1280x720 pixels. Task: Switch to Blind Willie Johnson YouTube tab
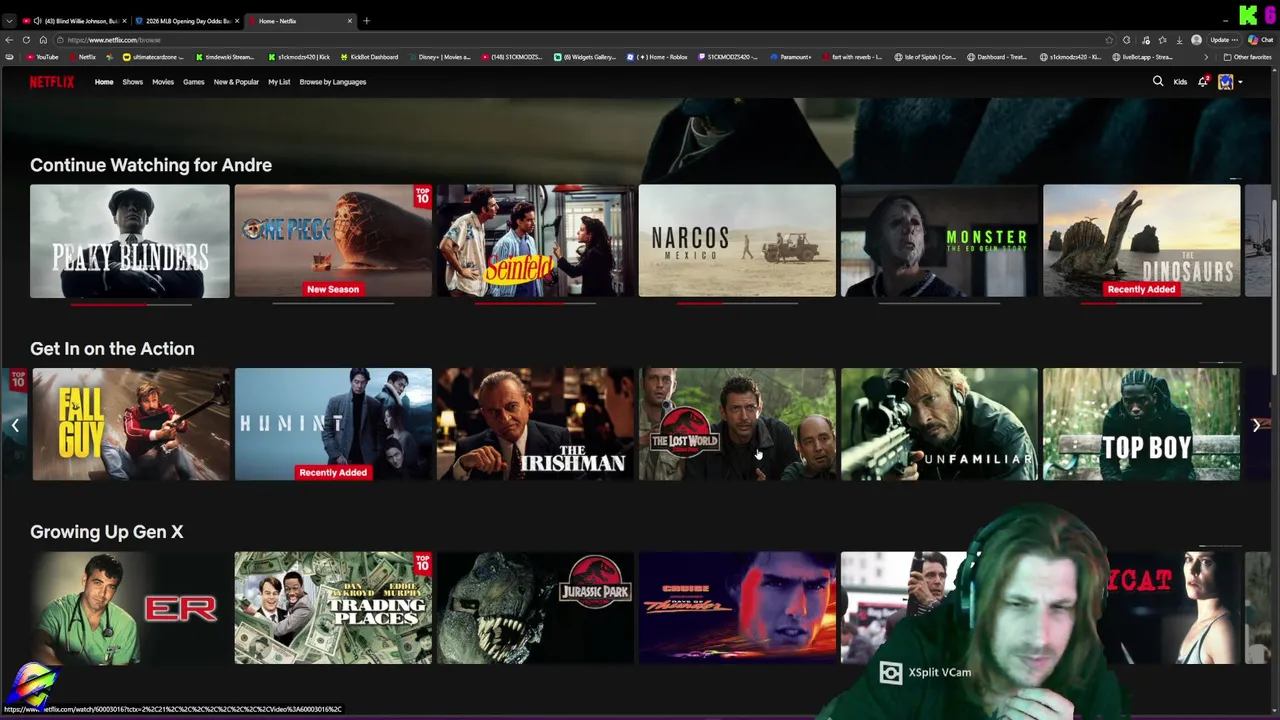[75, 20]
